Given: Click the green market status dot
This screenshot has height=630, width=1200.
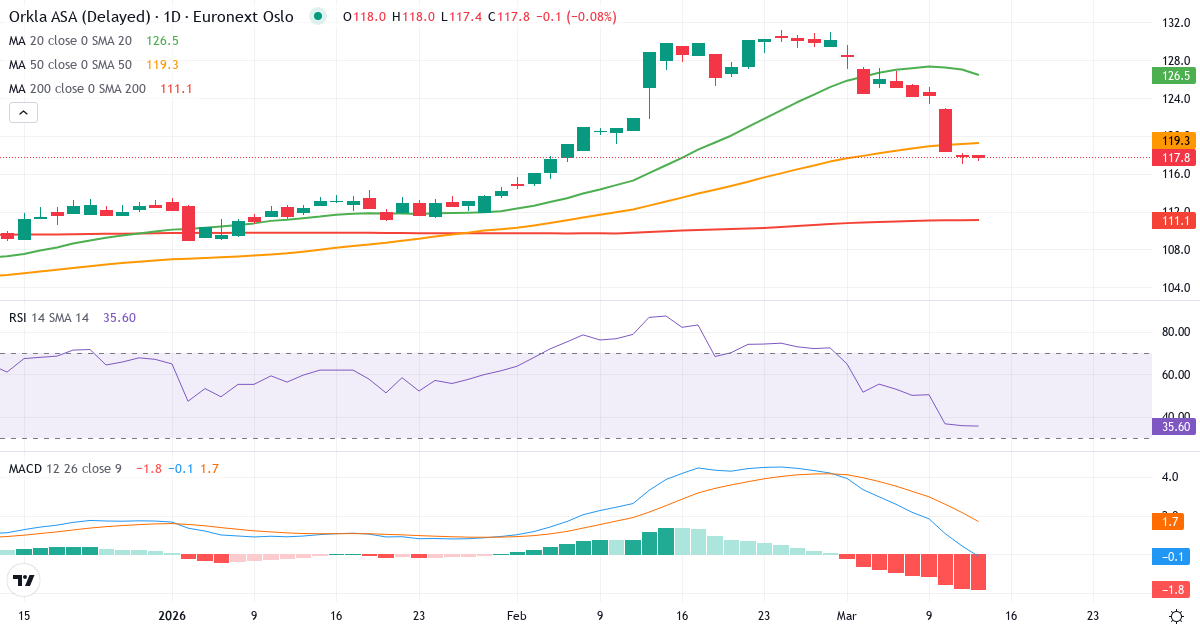Looking at the screenshot, I should click(318, 16).
